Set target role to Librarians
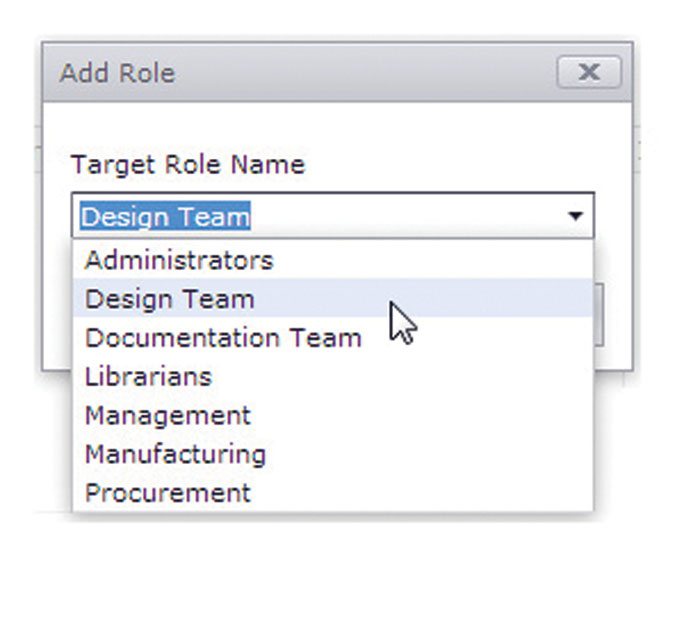 (x=148, y=377)
